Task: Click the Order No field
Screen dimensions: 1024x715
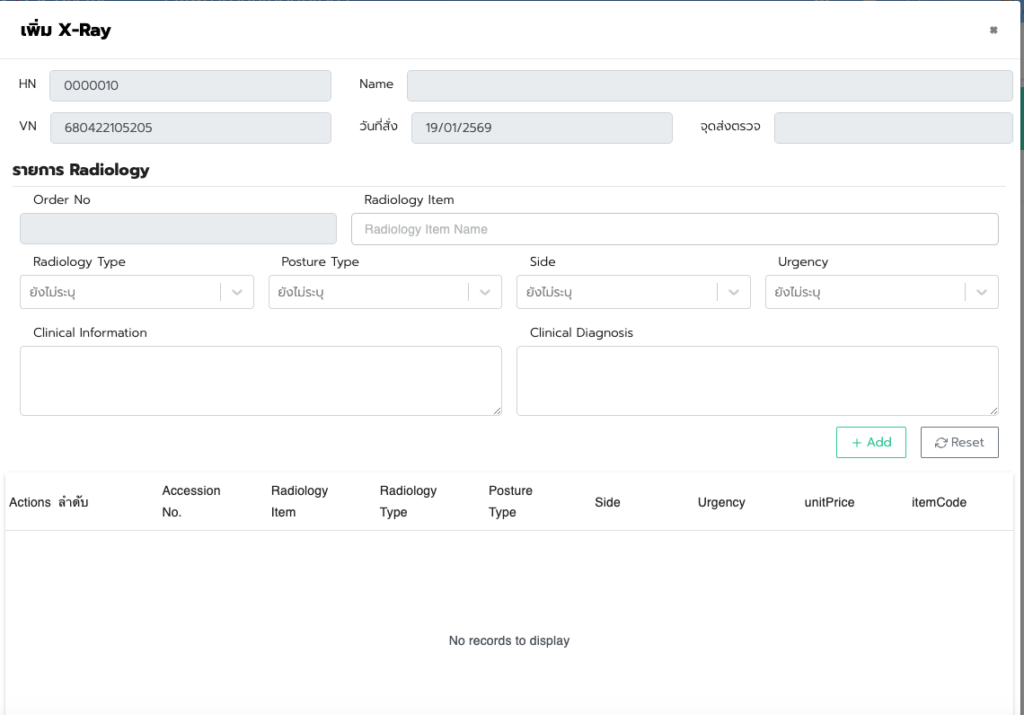Action: click(178, 229)
